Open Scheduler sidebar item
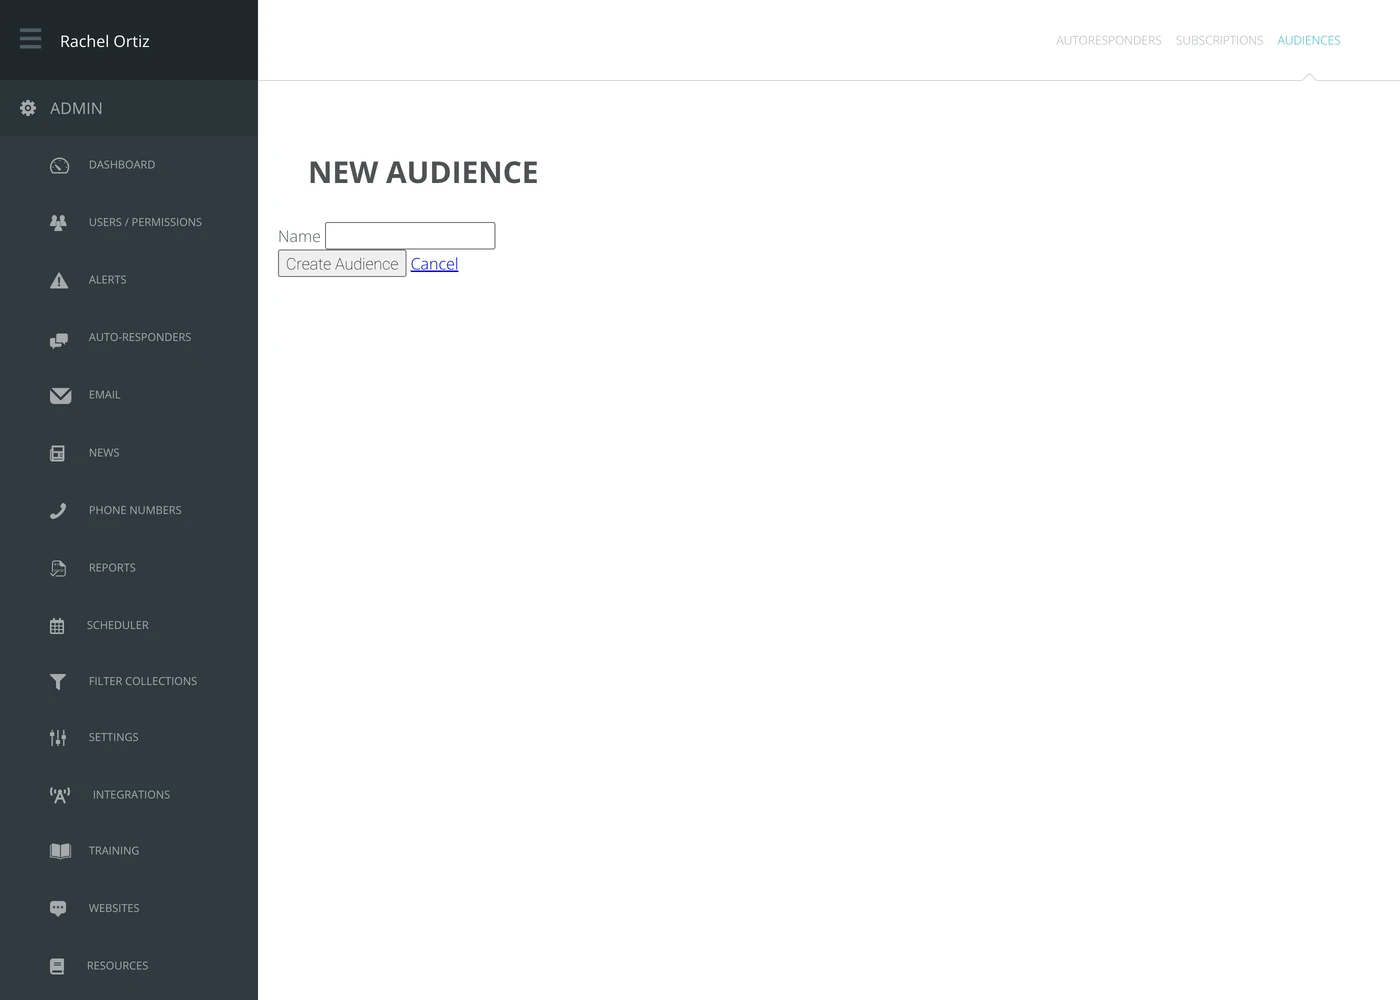The height and width of the screenshot is (1000, 1400). (117, 625)
